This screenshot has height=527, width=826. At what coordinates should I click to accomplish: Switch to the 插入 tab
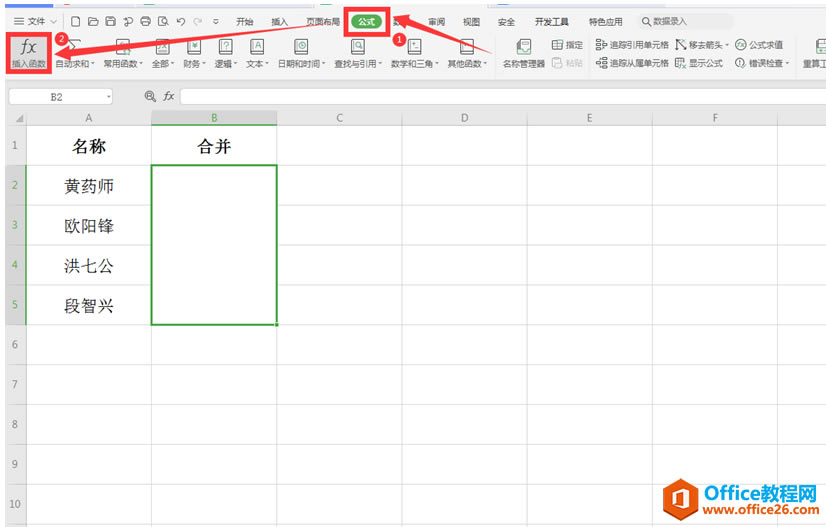(x=279, y=22)
